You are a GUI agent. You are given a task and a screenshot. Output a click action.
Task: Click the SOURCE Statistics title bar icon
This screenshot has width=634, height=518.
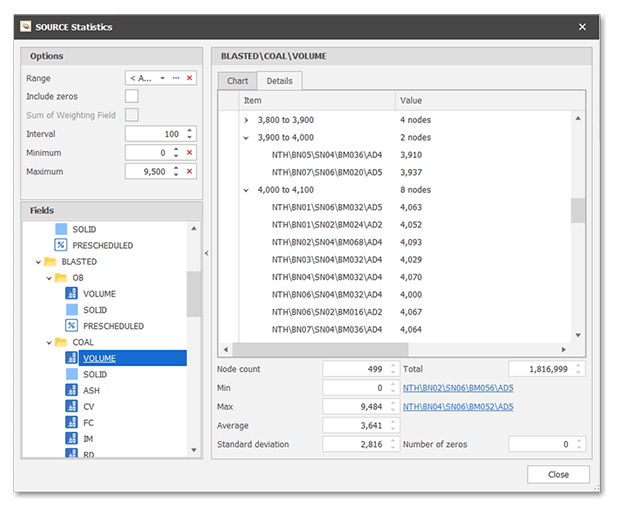pyautogui.click(x=25, y=27)
